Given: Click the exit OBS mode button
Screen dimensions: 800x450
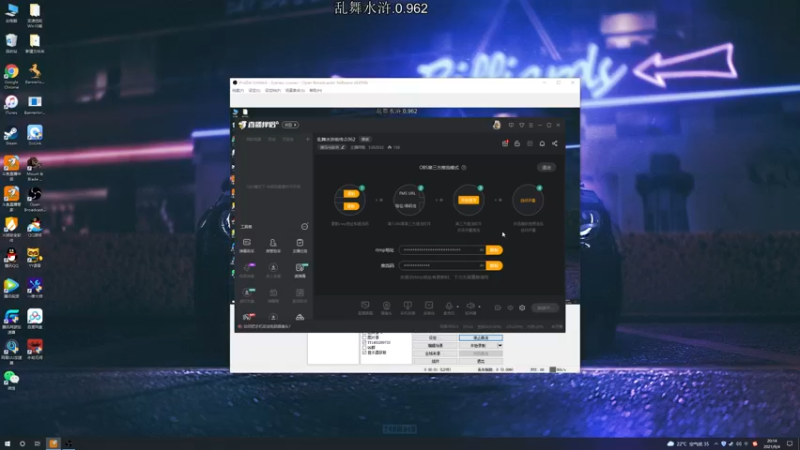Looking at the screenshot, I should 546,167.
